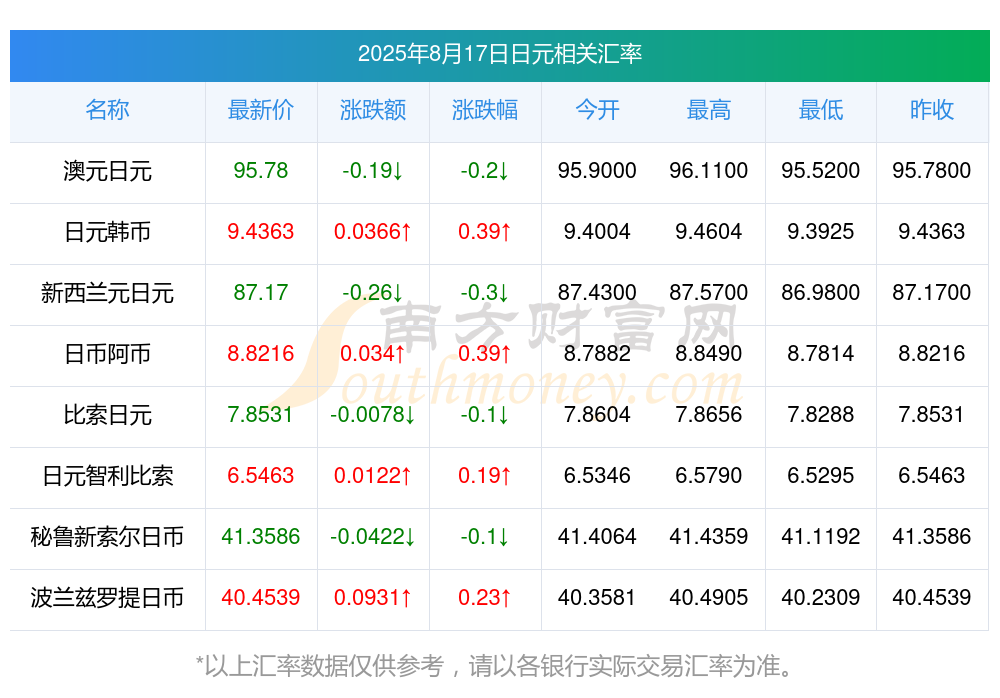This screenshot has width=1000, height=698.
Task: Click opening price 87.4300
Action: [x=597, y=293]
